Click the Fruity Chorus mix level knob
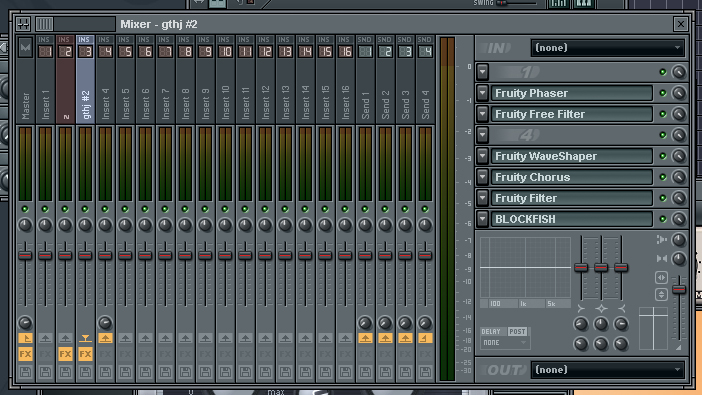Screen dimensions: 702x395 click(679, 177)
